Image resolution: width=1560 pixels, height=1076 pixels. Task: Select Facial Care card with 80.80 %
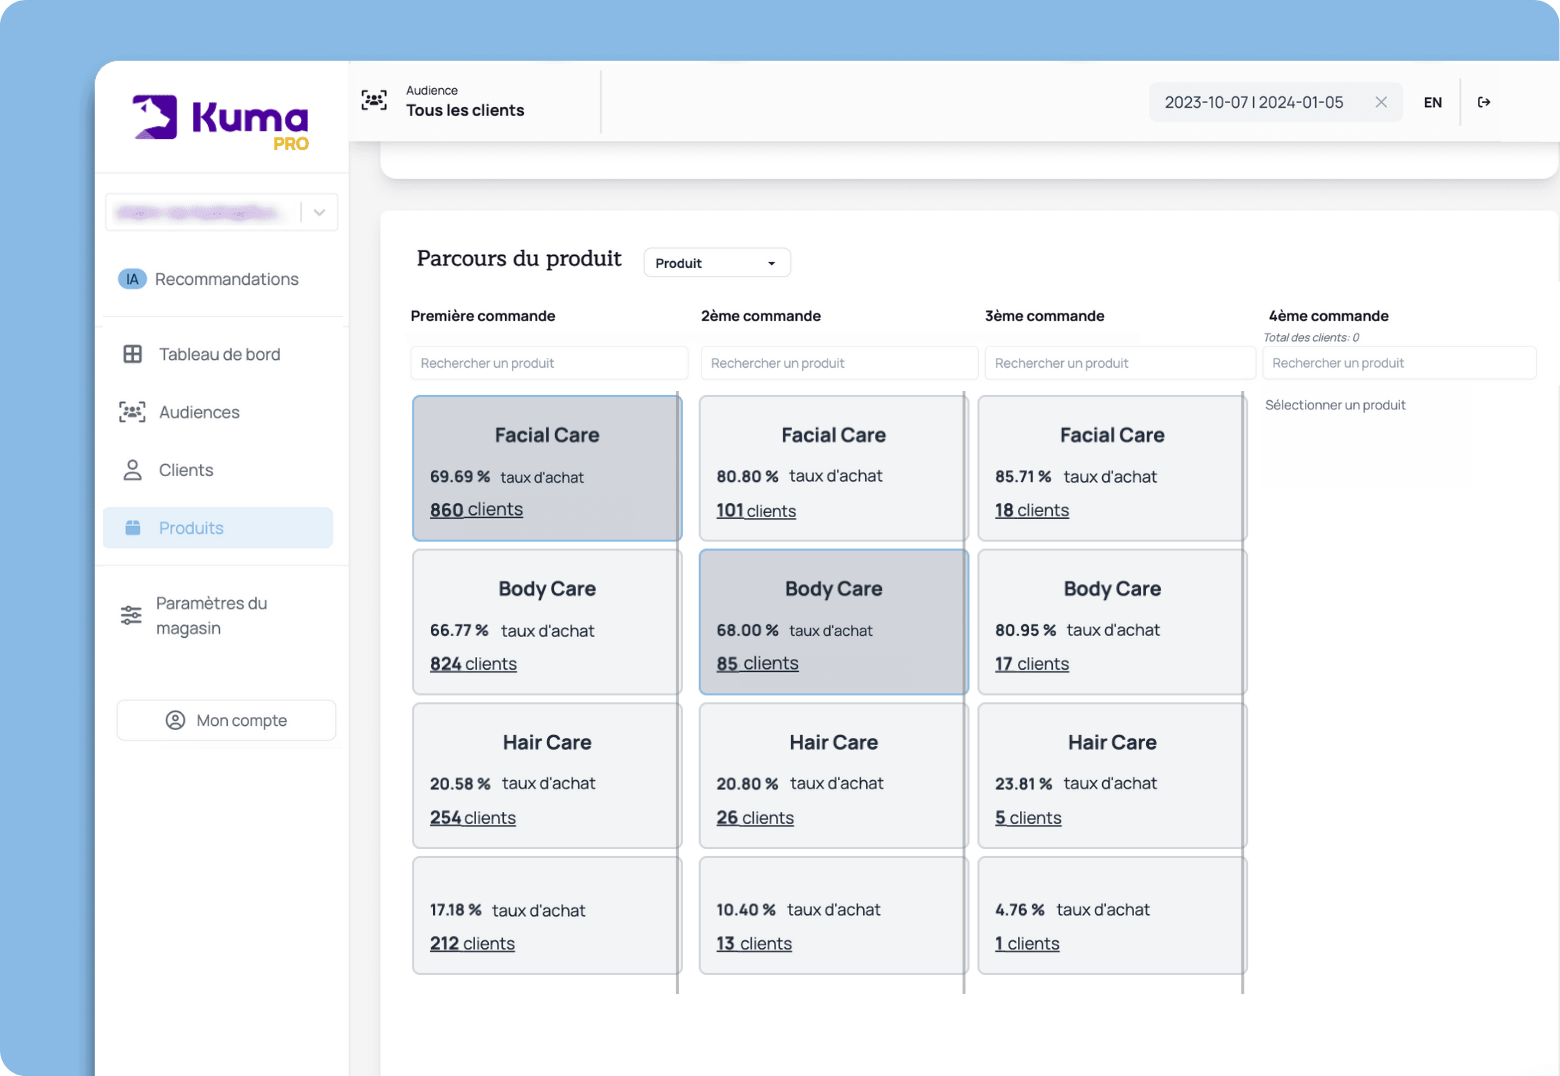click(833, 468)
